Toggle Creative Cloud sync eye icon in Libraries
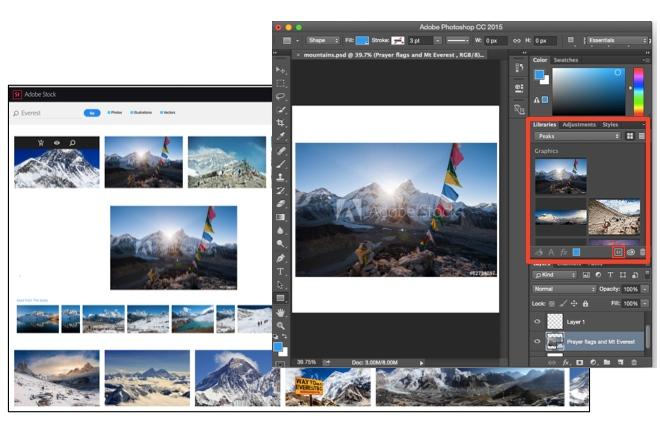The image size is (660, 440). 631,252
